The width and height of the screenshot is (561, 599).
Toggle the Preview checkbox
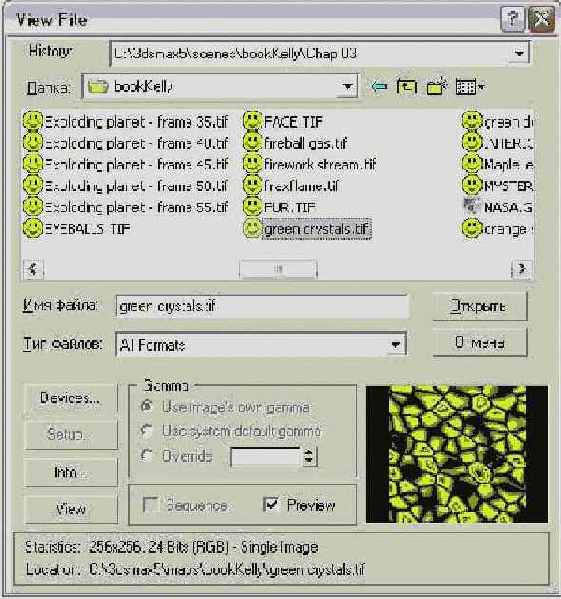click(271, 504)
